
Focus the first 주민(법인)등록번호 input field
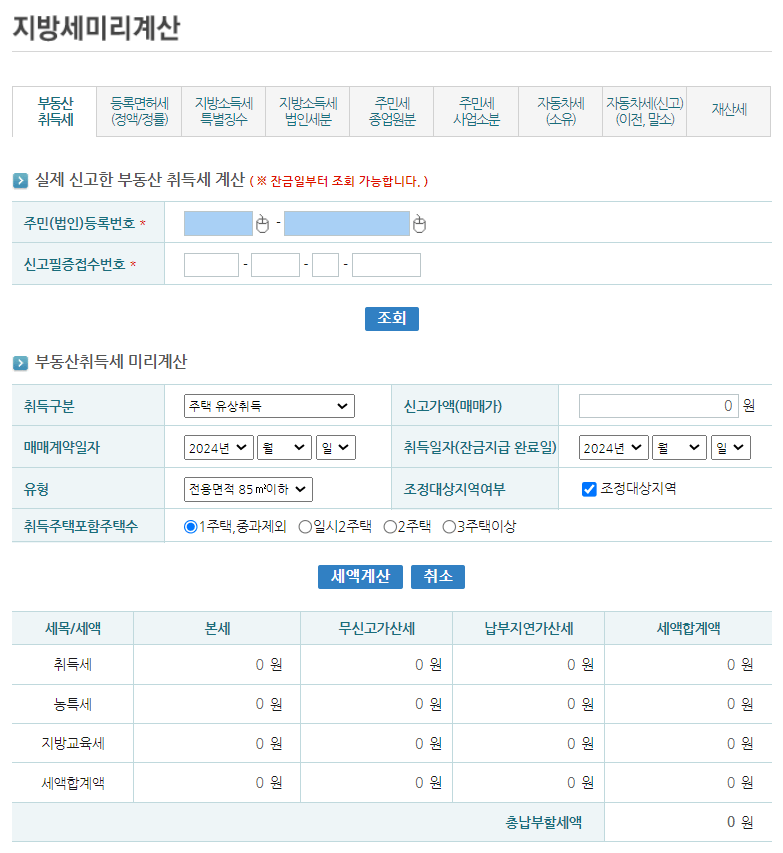click(218, 224)
